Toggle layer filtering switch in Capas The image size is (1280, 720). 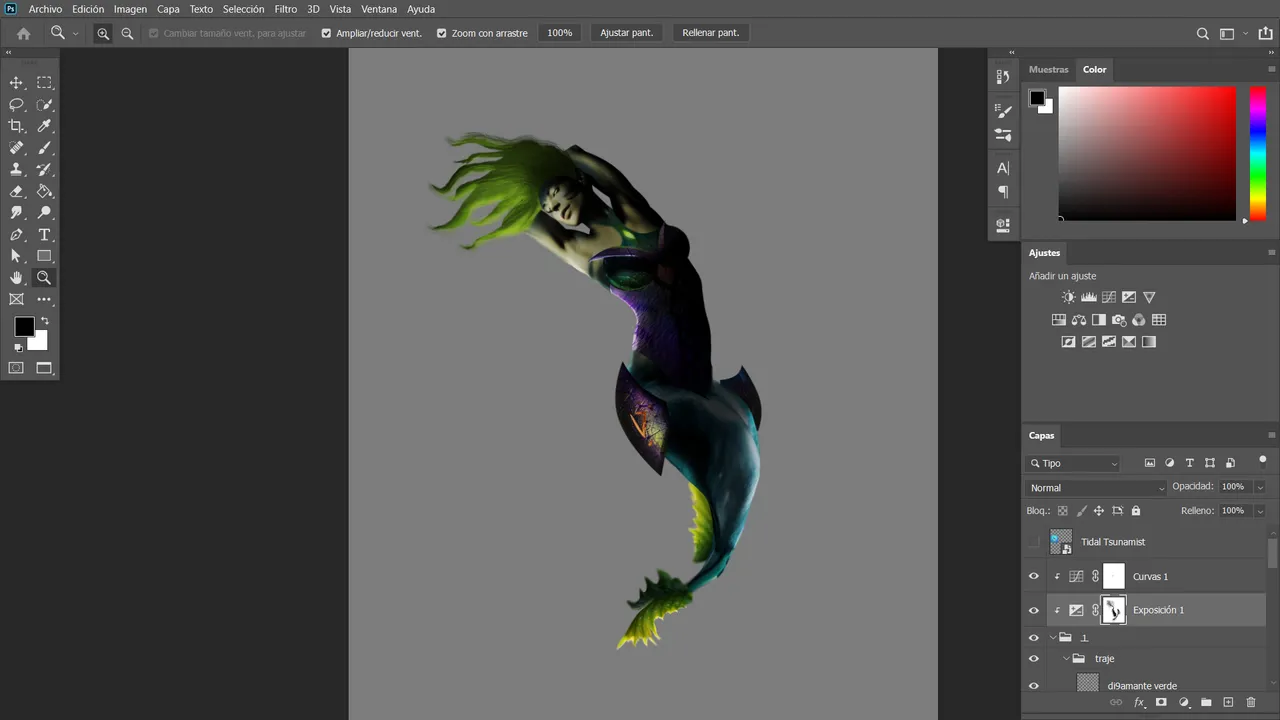point(1262,461)
